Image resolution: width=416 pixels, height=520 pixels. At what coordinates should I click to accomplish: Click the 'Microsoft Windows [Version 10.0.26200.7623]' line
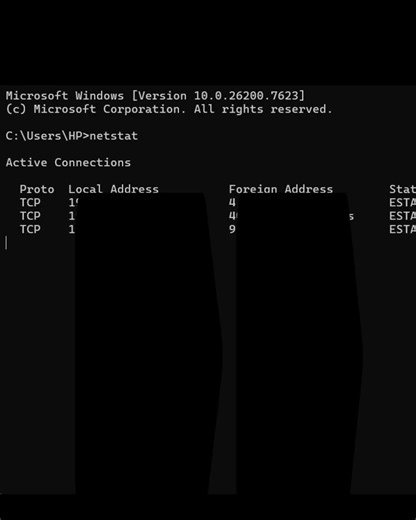155,96
